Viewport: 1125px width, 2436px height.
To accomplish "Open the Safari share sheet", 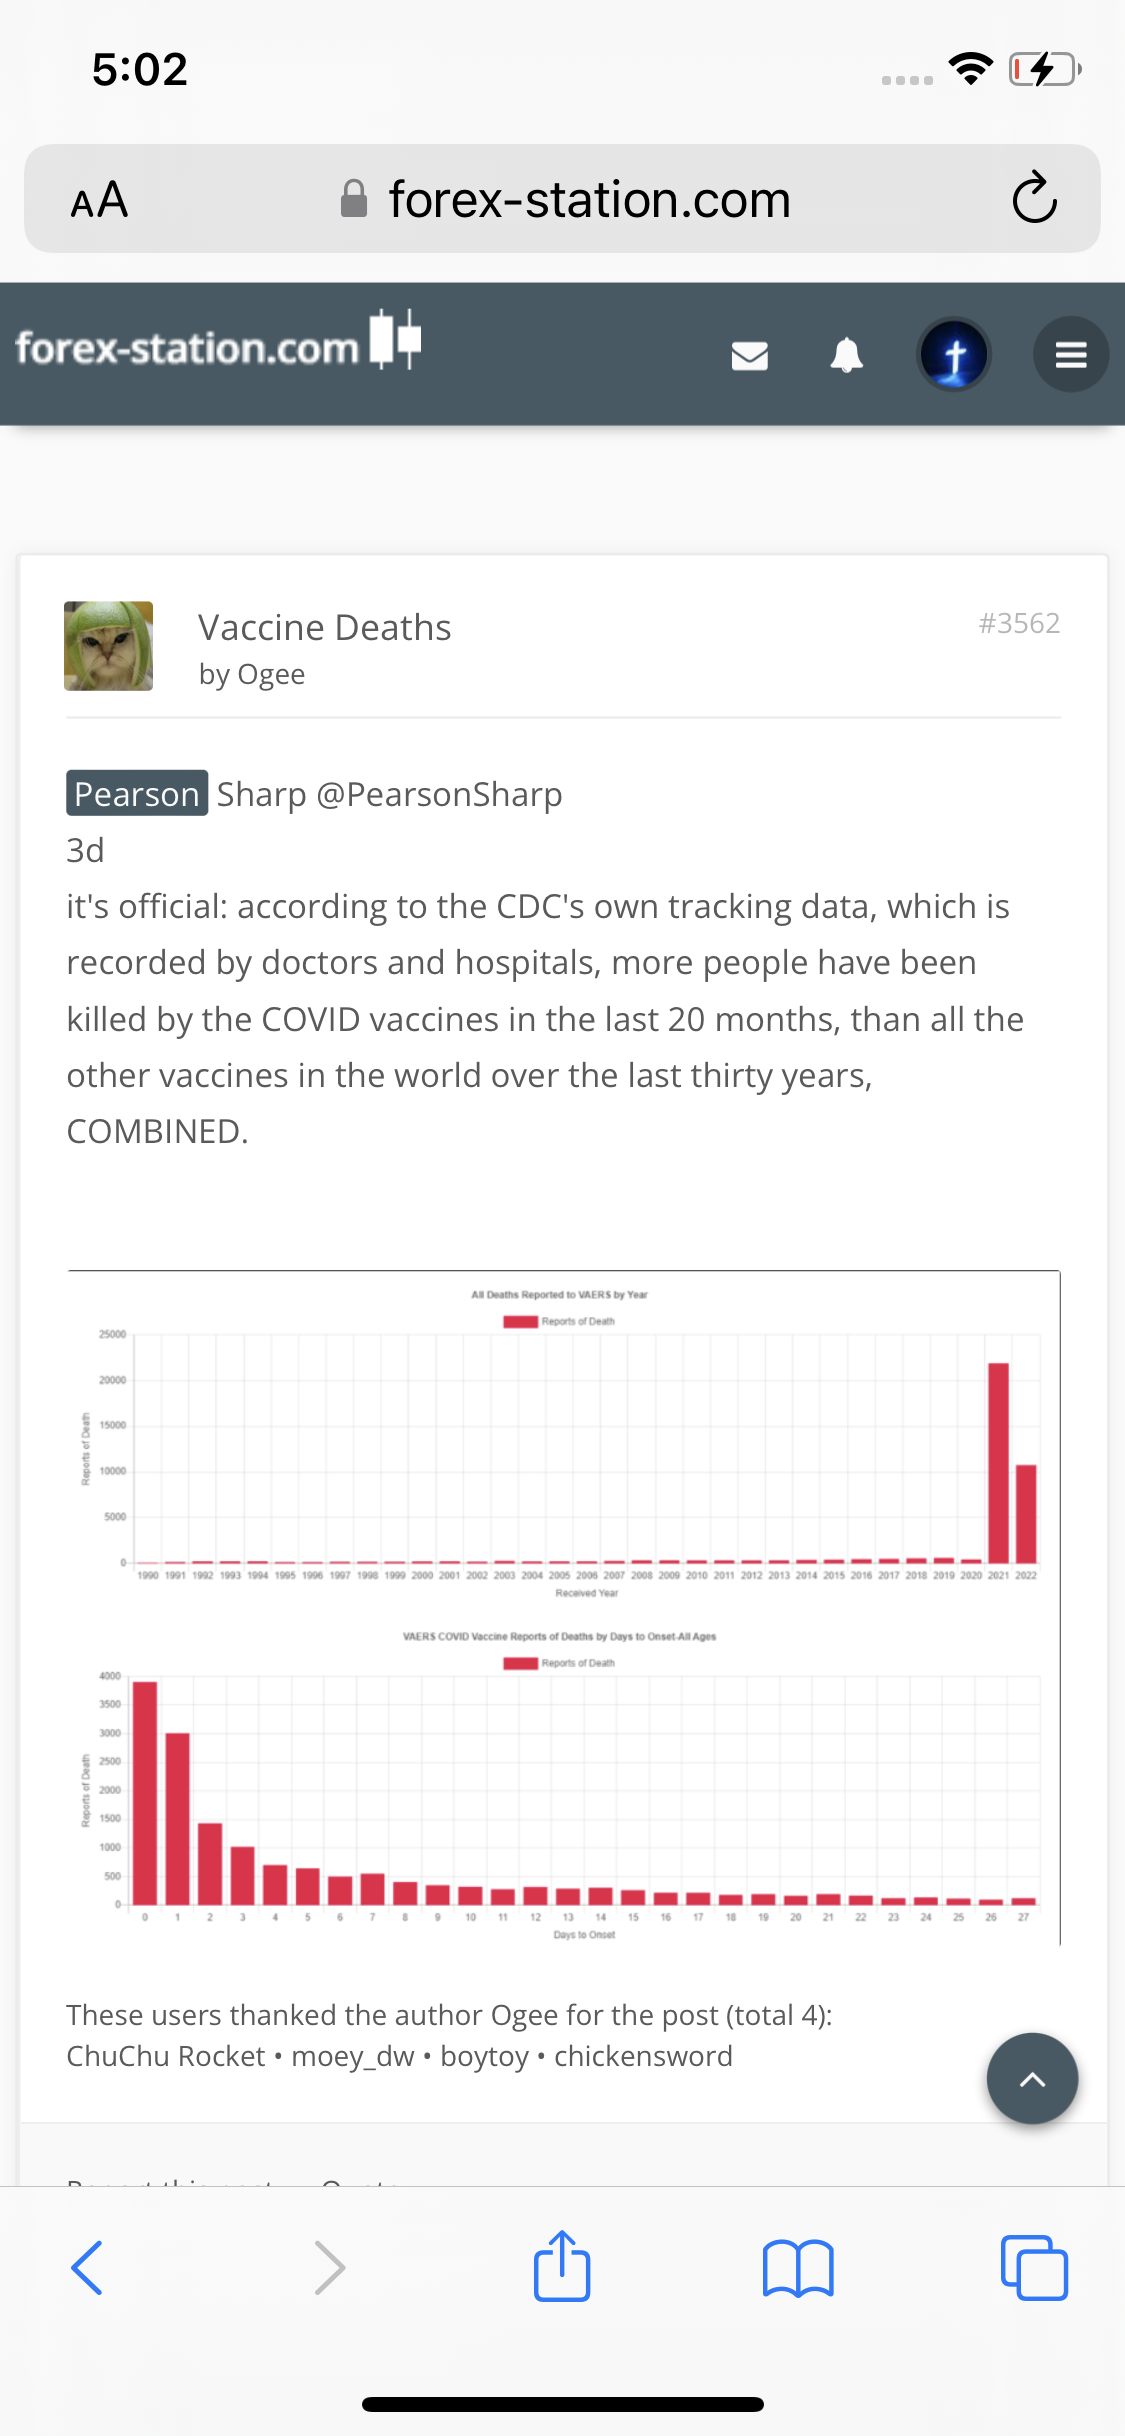I will (562, 2267).
